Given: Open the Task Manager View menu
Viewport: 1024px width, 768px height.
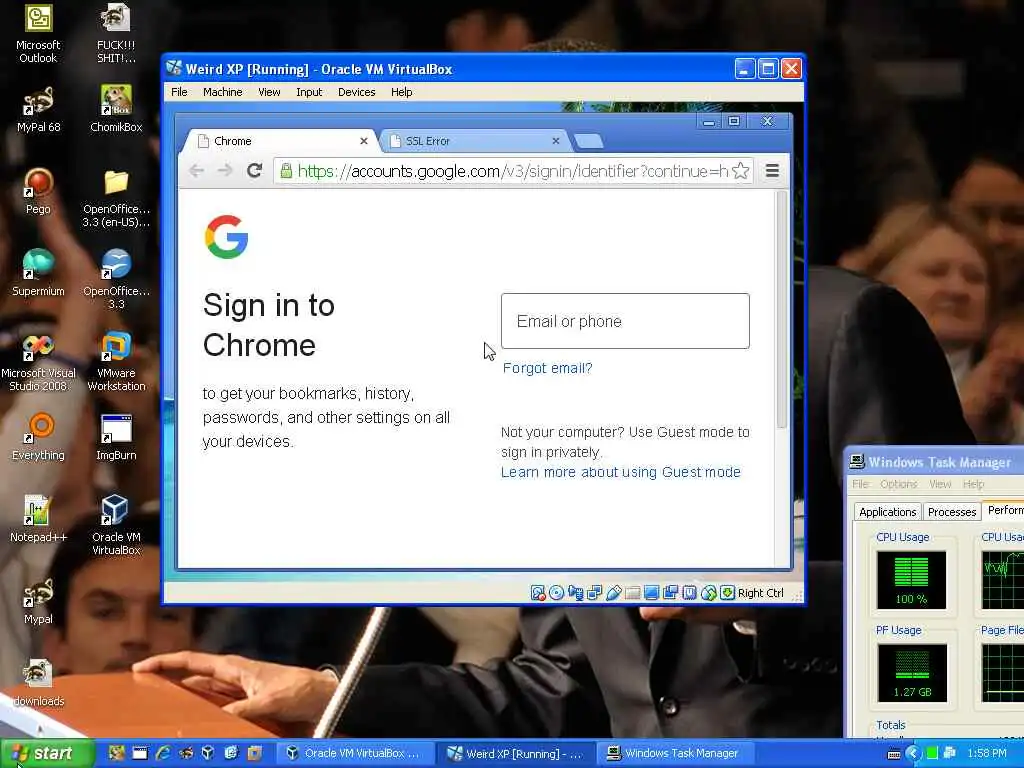Looking at the screenshot, I should click(940, 484).
